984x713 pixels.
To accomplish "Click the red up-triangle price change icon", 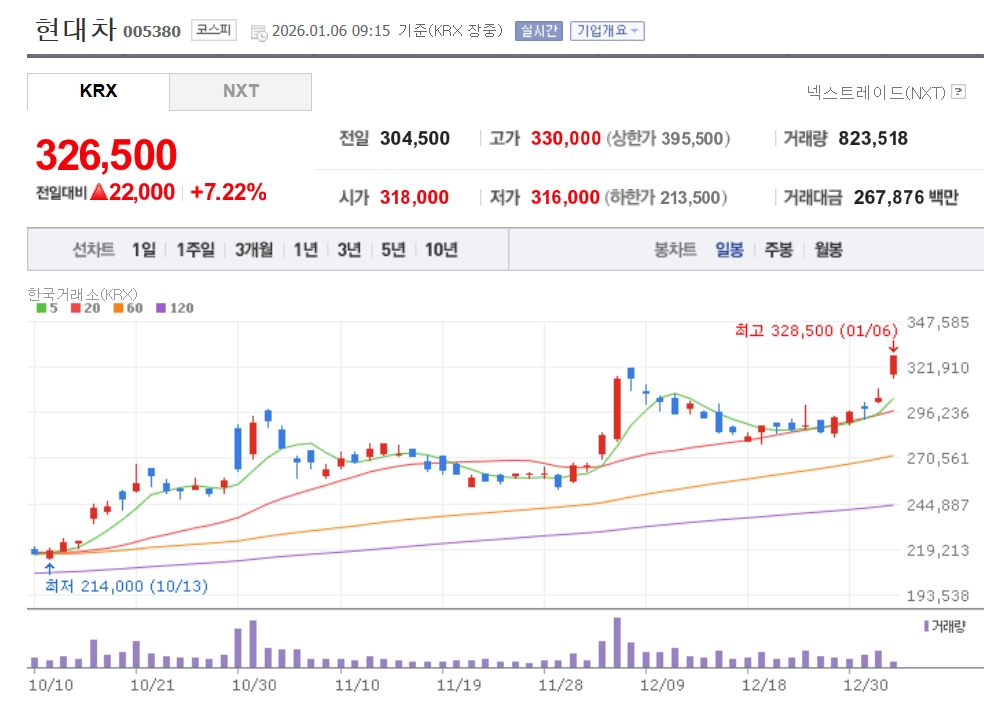I will pyautogui.click(x=98, y=193).
